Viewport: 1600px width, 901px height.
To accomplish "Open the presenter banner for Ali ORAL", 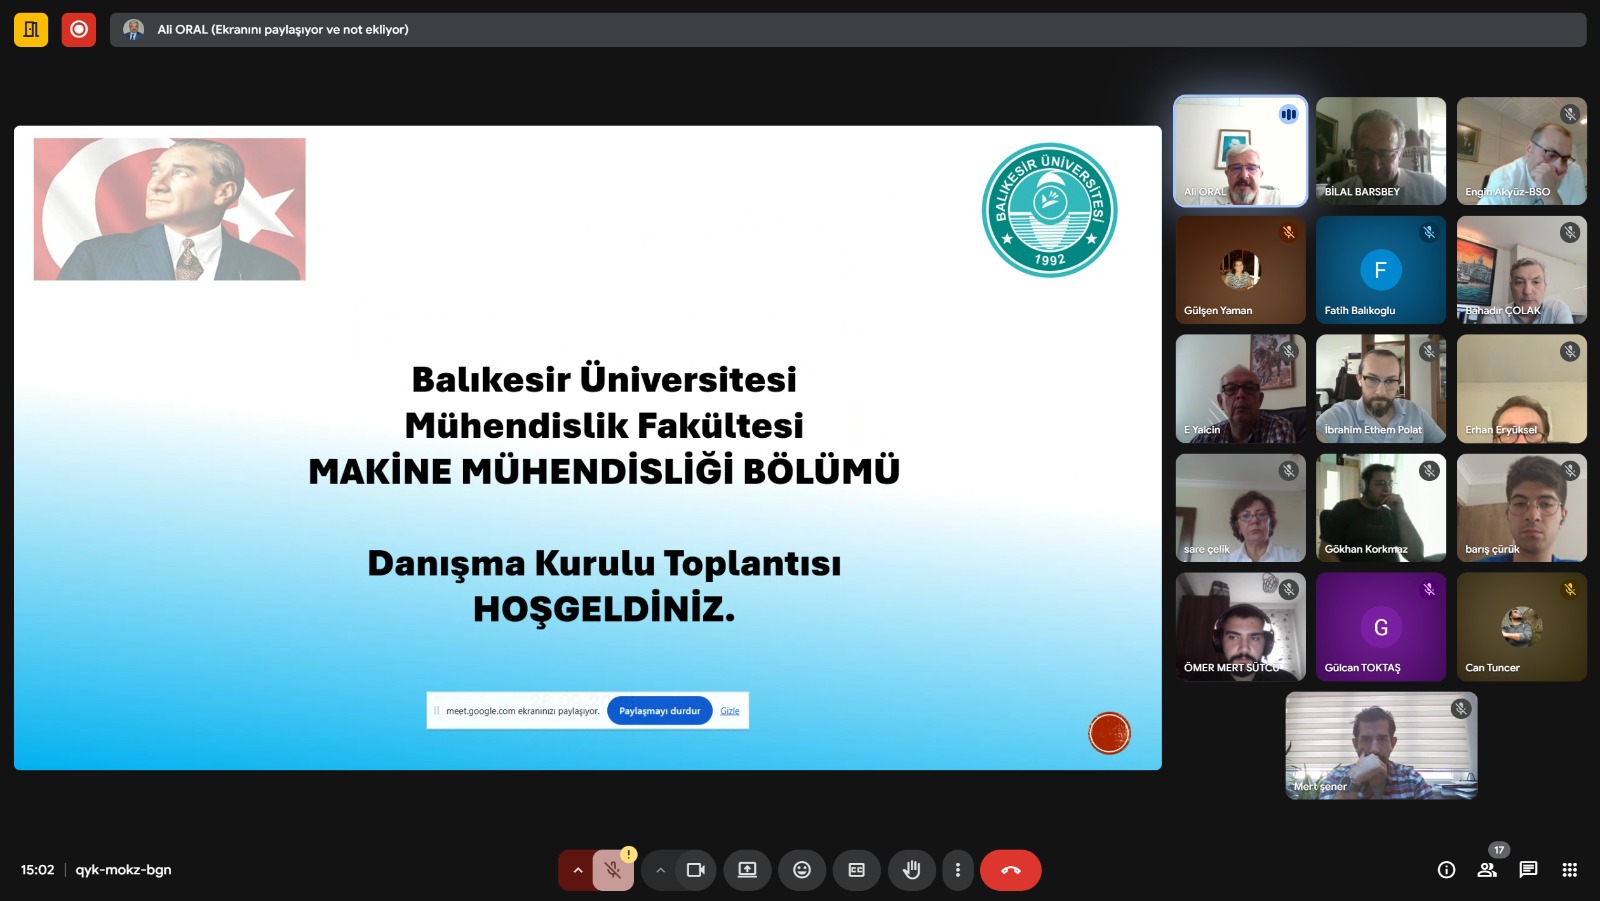I will (x=847, y=30).
